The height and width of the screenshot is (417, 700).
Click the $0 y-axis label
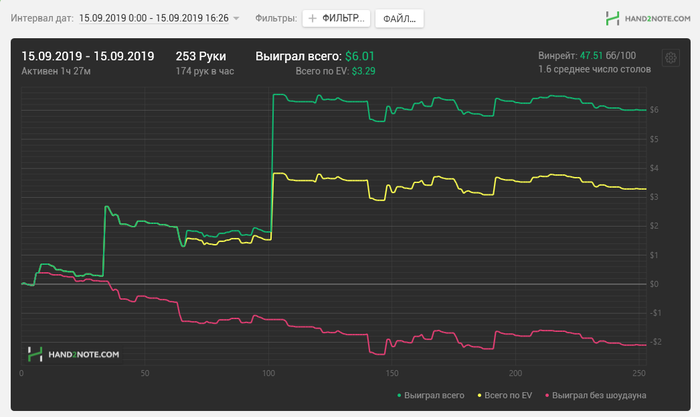click(654, 284)
